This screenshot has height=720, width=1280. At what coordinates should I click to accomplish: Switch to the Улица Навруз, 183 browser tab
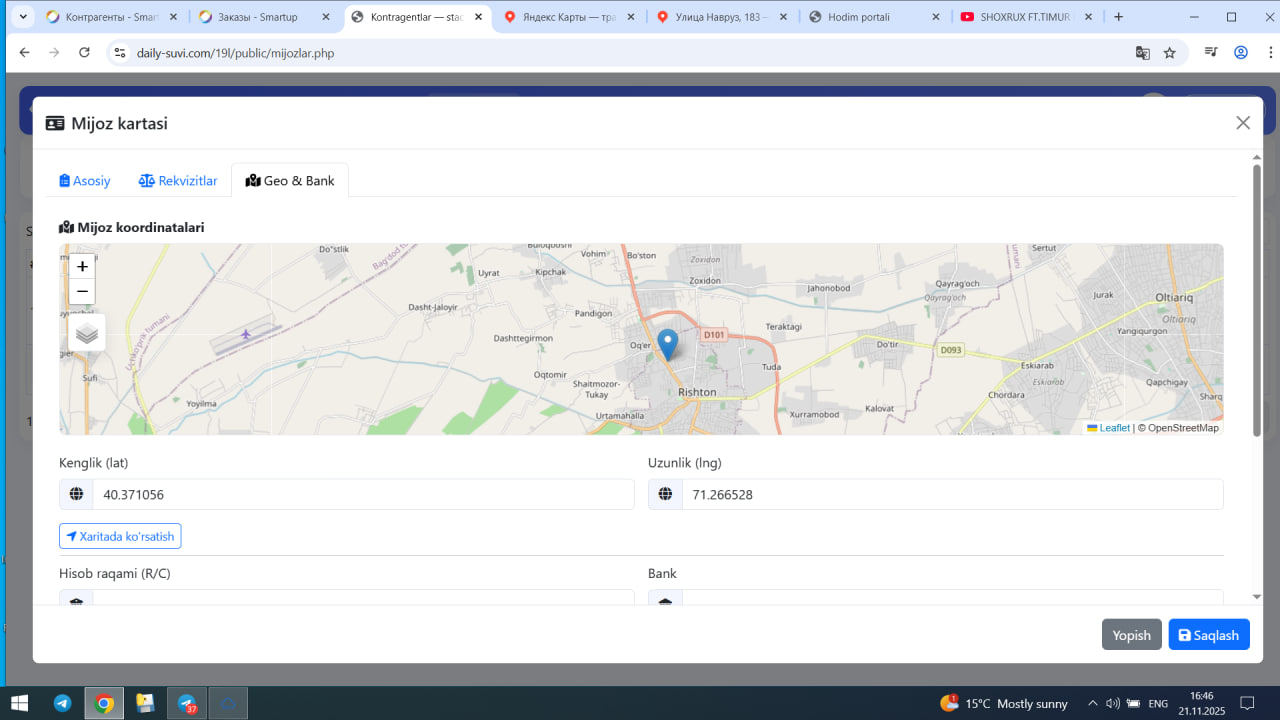[x=720, y=17]
